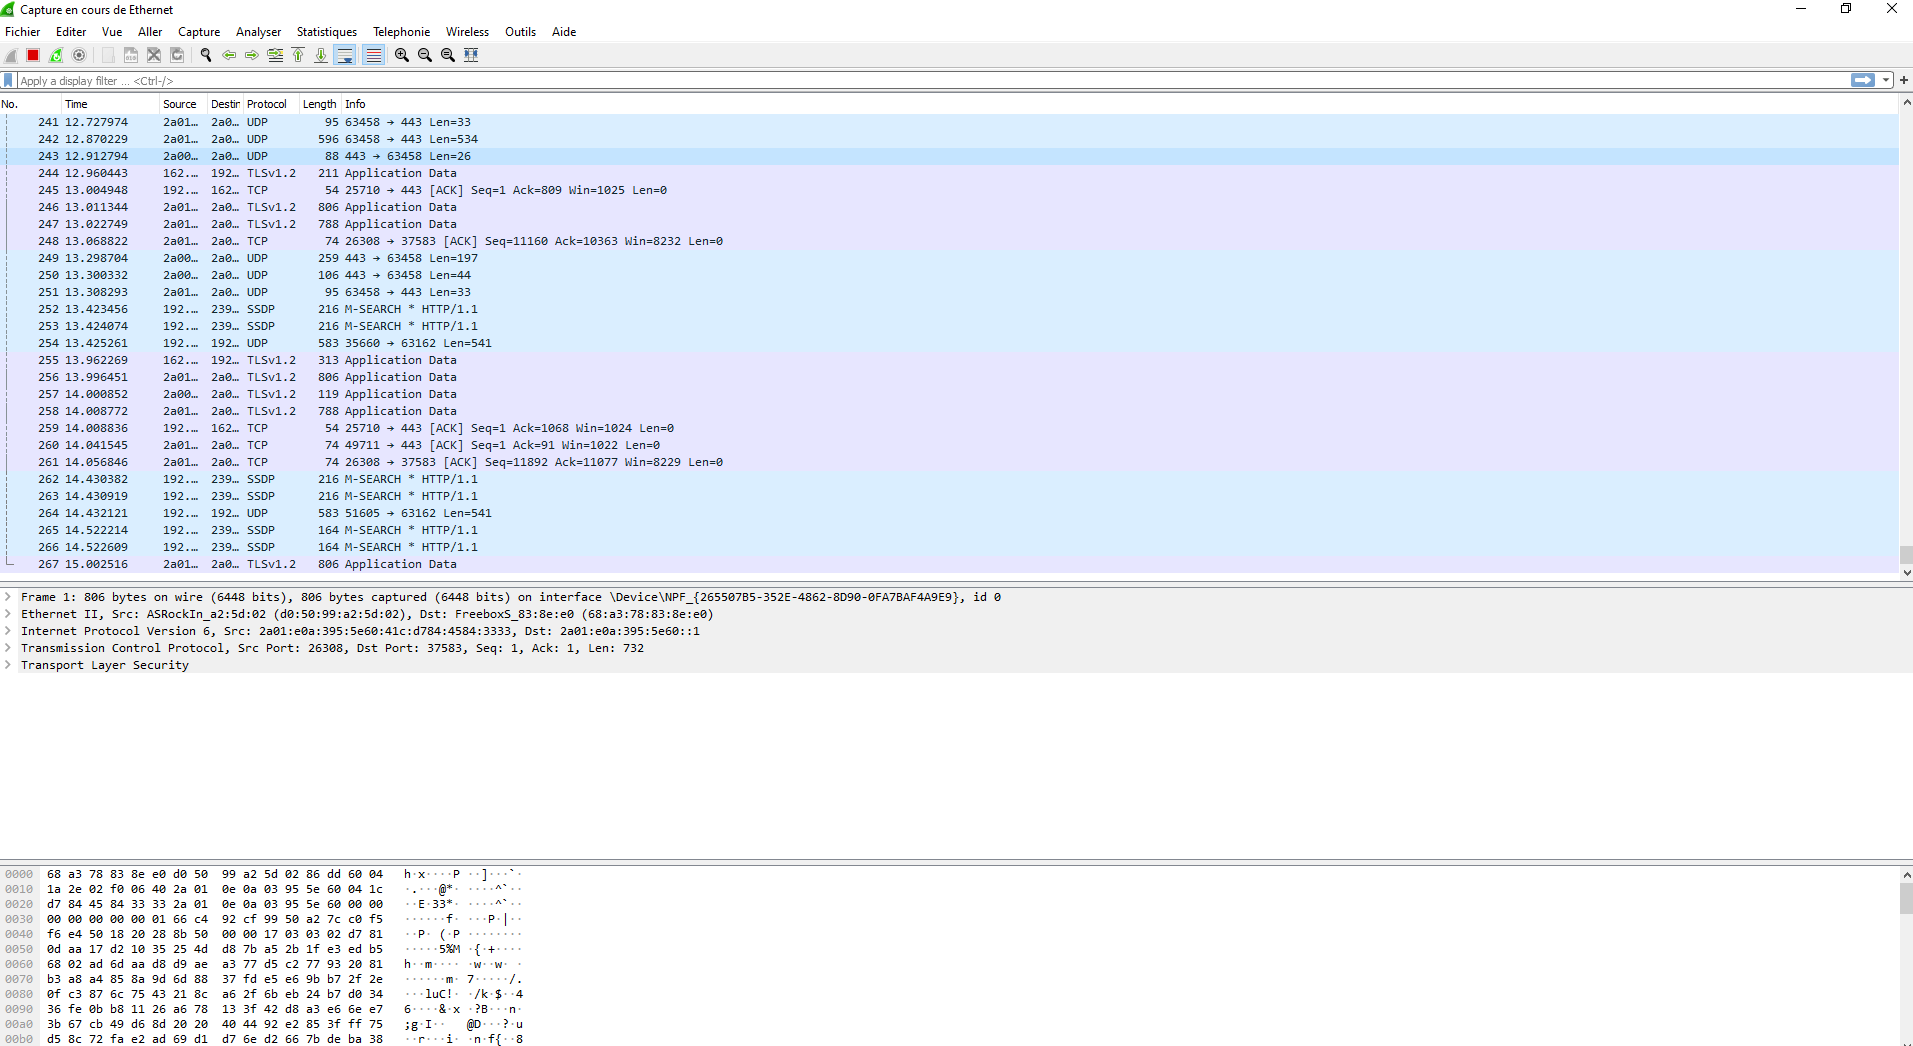Open the Aller menu
This screenshot has width=1913, height=1046.
coord(150,32)
